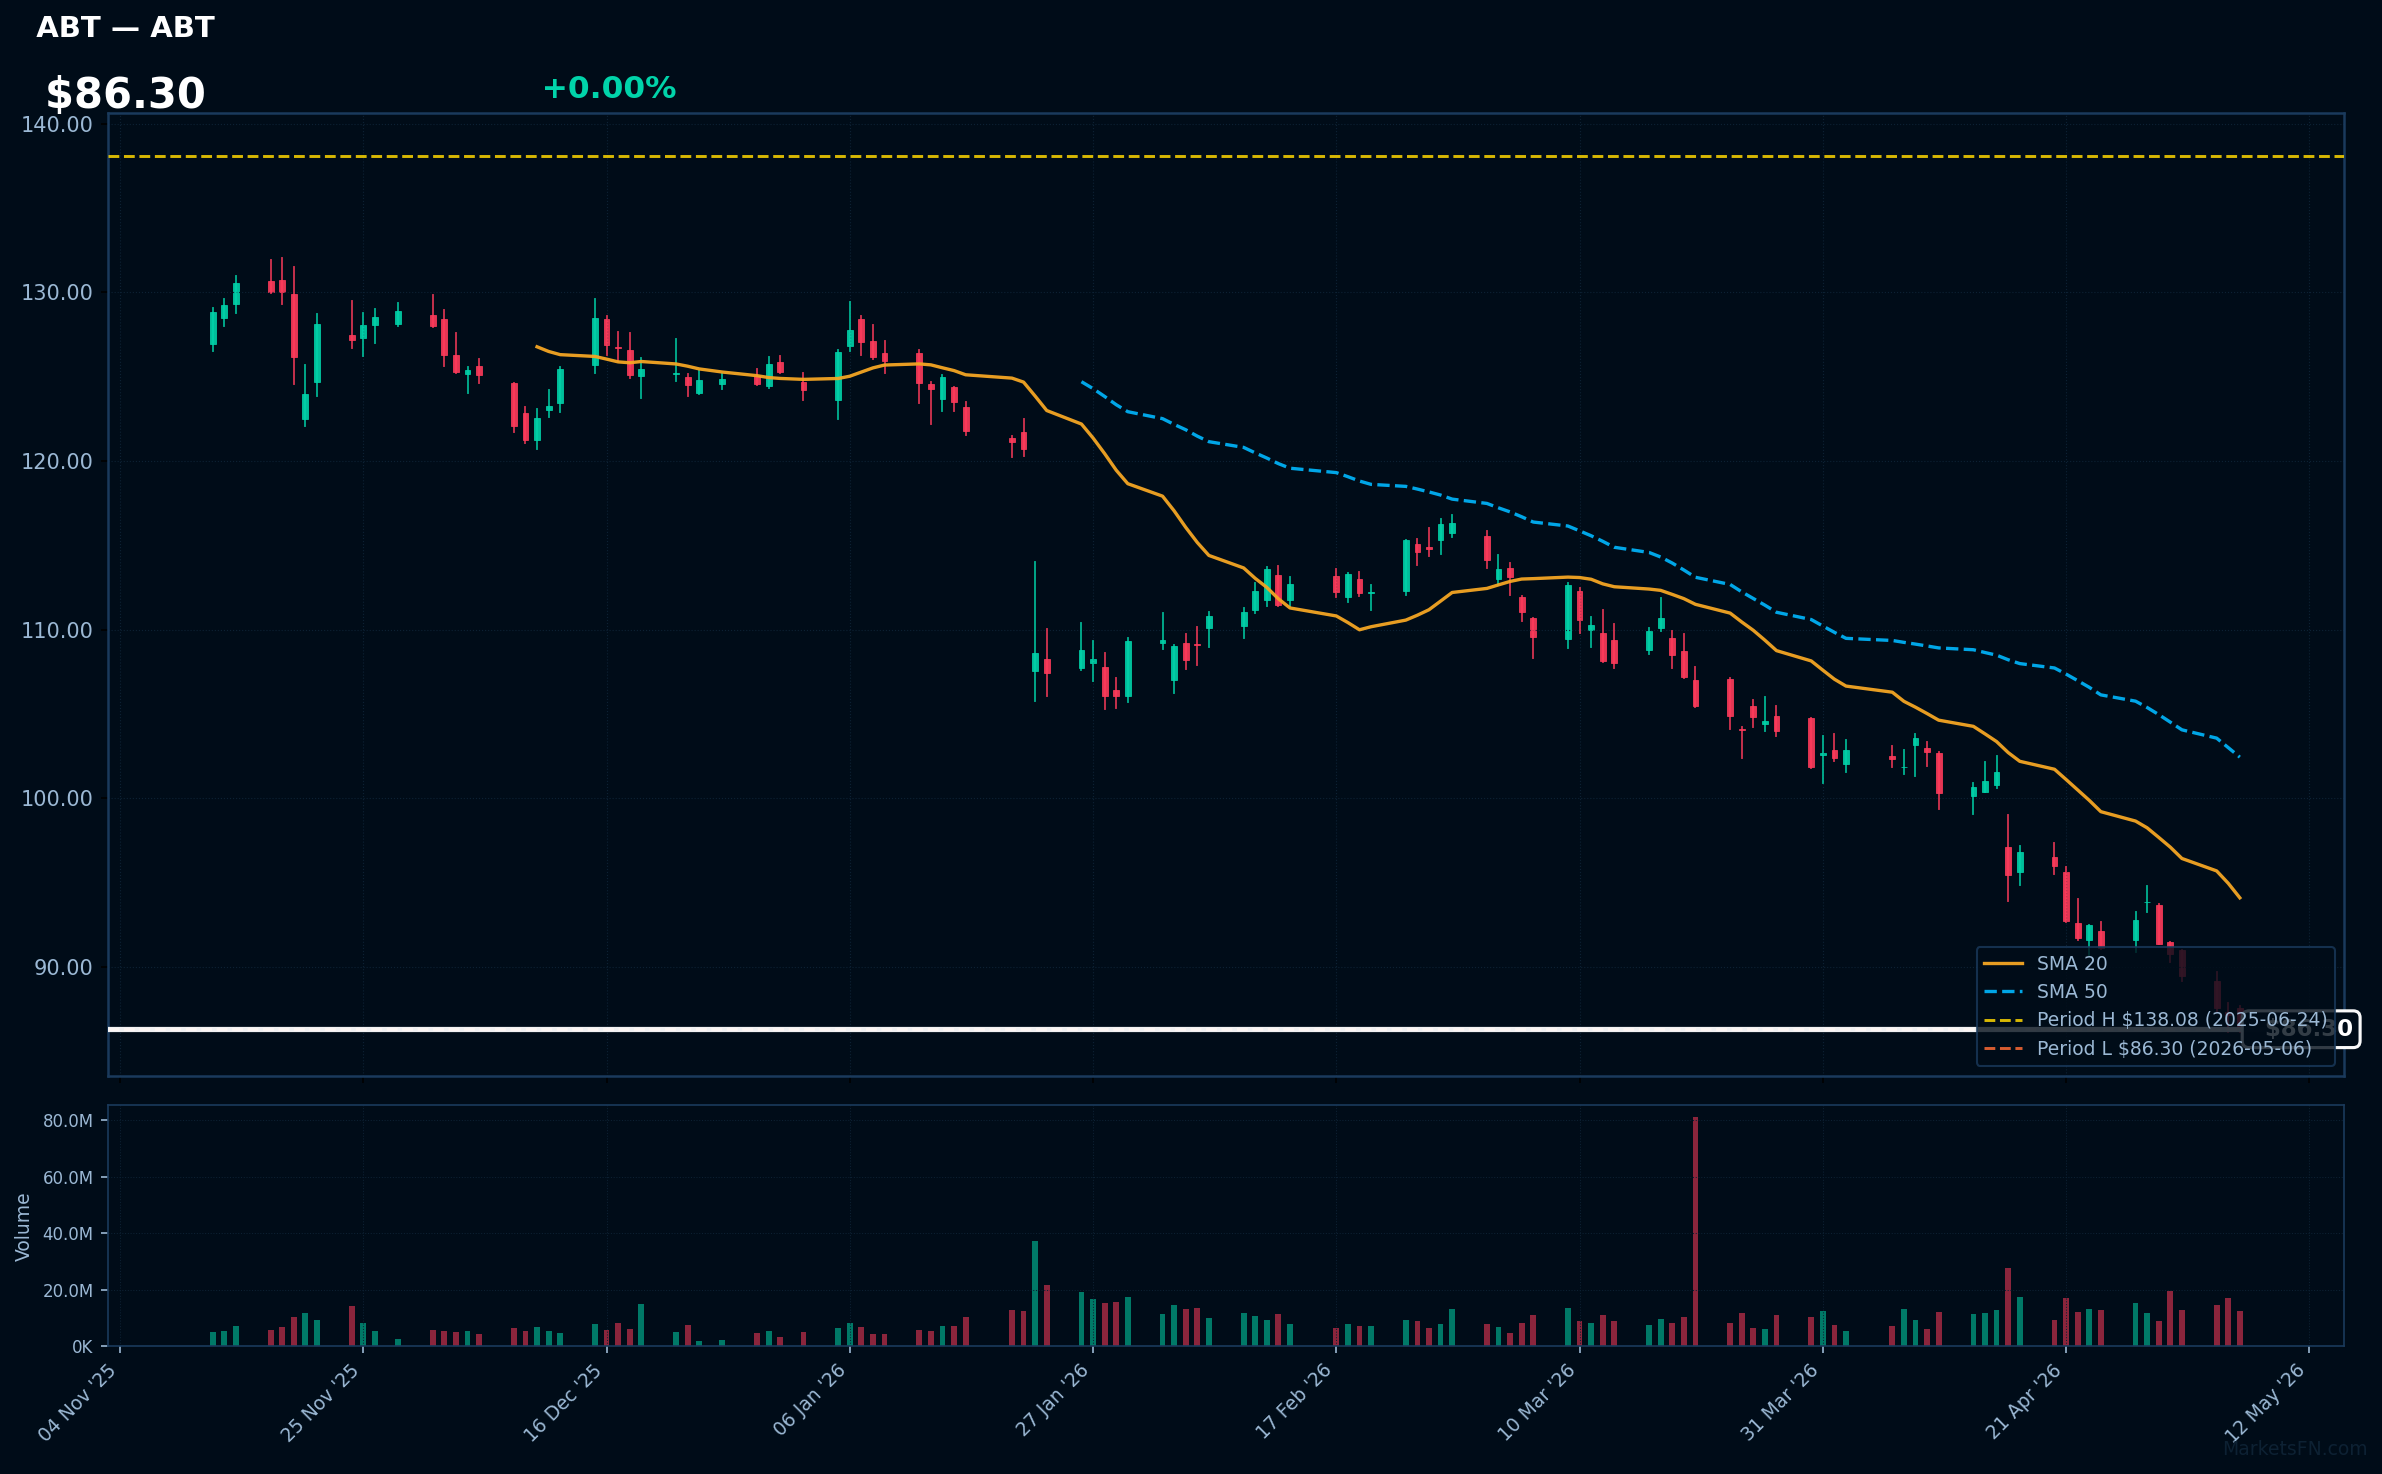Image resolution: width=2382 pixels, height=1474 pixels.
Task: Click the 110.00 price axis label
Action: coord(57,631)
